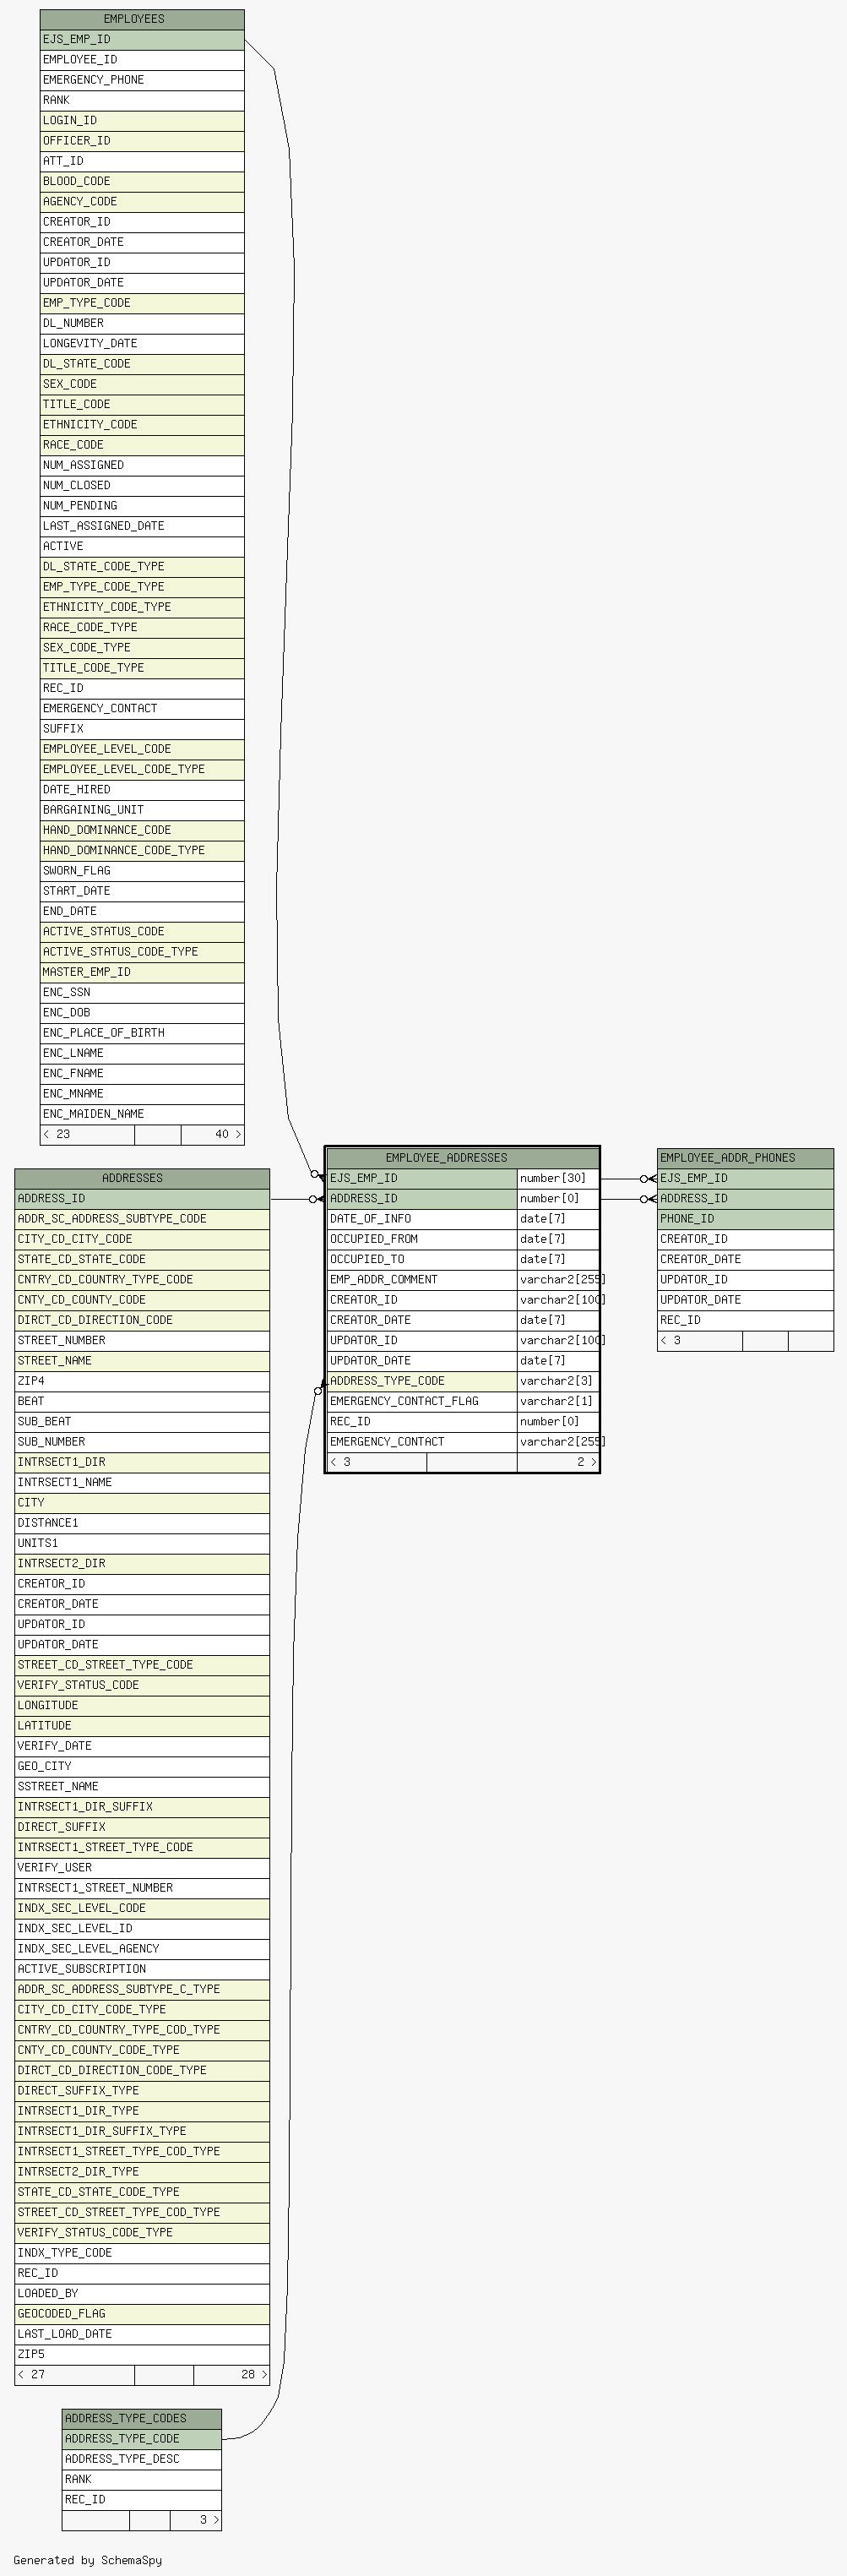Screen dimensions: 847x2576
Task: Click the SUB_BEAT row
Action: pyautogui.click(x=142, y=1422)
